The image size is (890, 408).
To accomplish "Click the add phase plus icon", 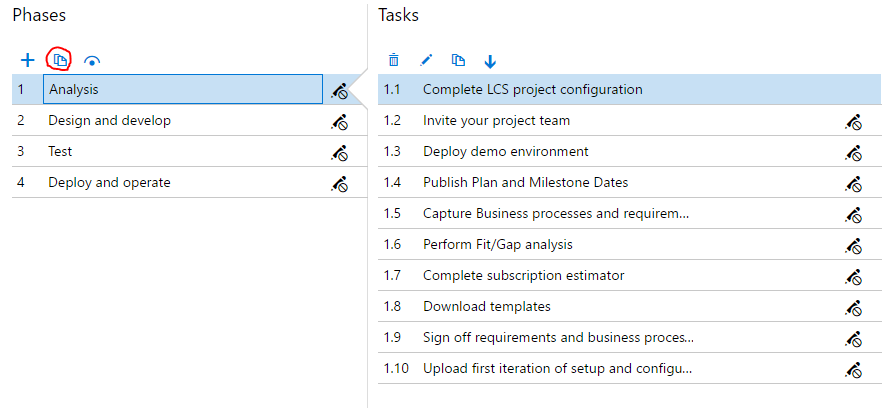I will 27,61.
